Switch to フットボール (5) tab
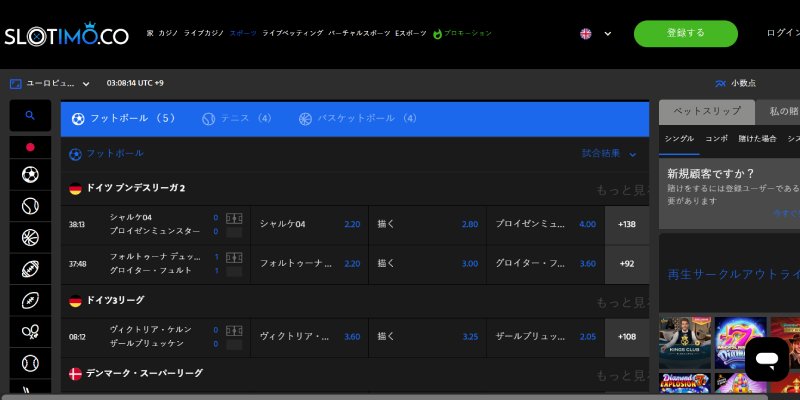 click(x=123, y=119)
